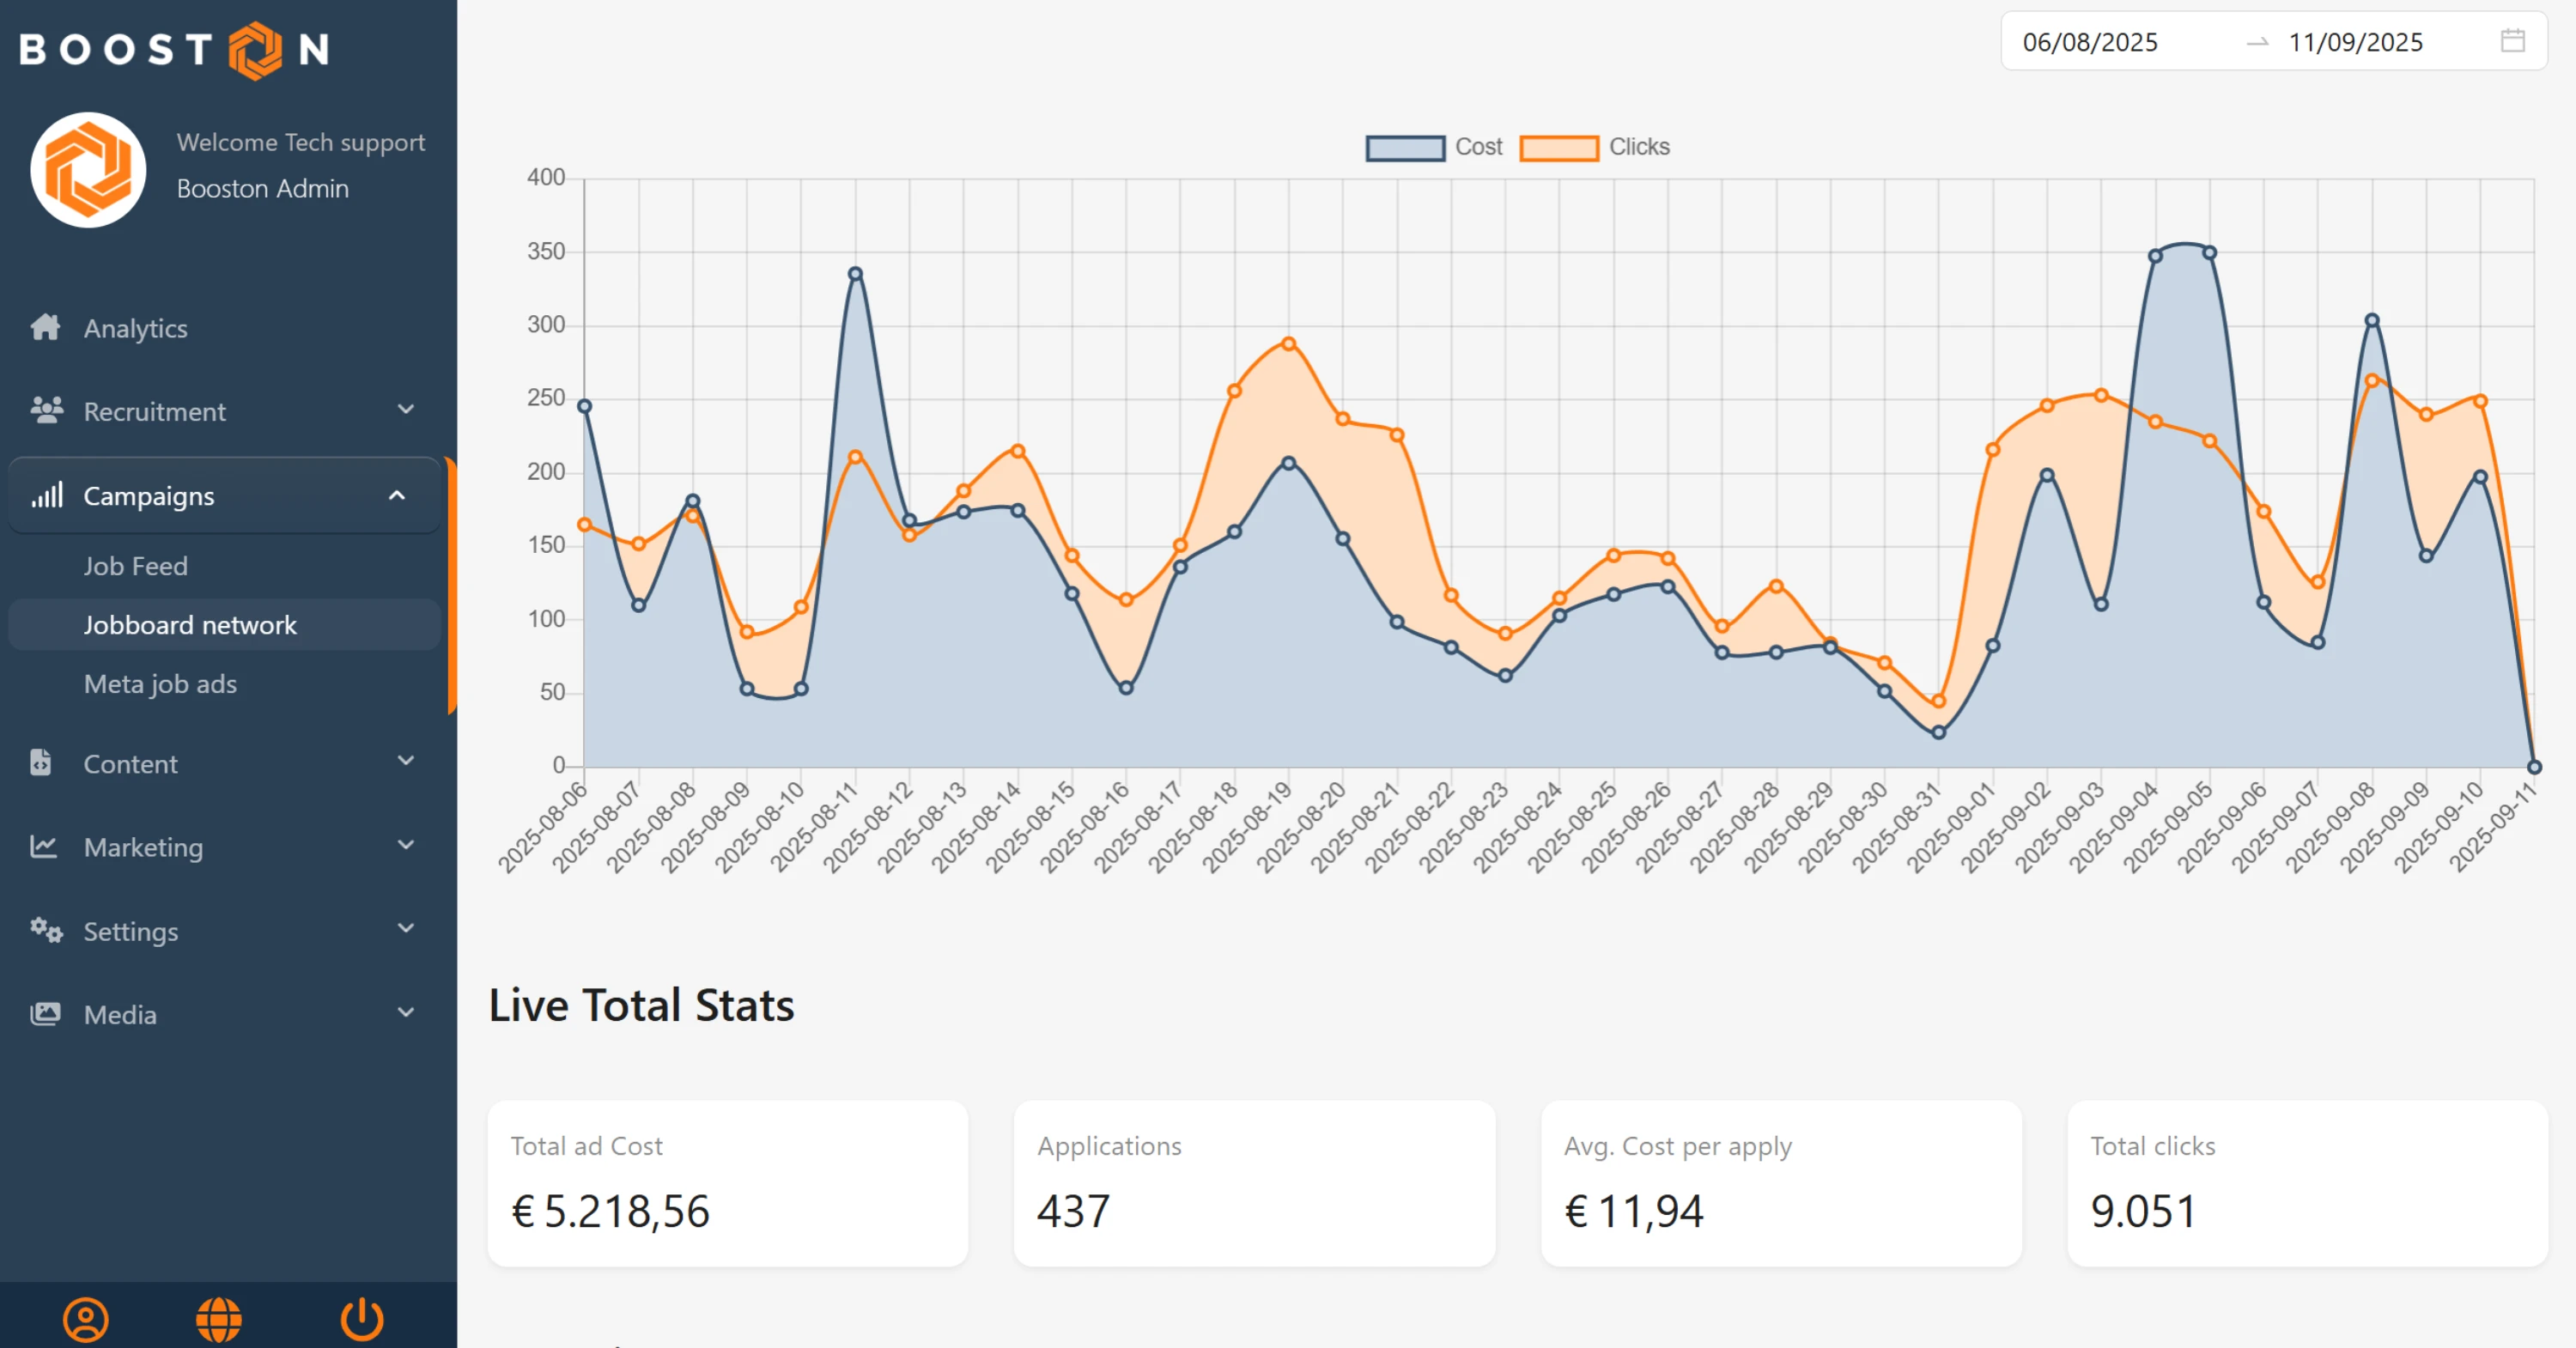
Task: Click the Recruitment people icon
Action: (46, 410)
